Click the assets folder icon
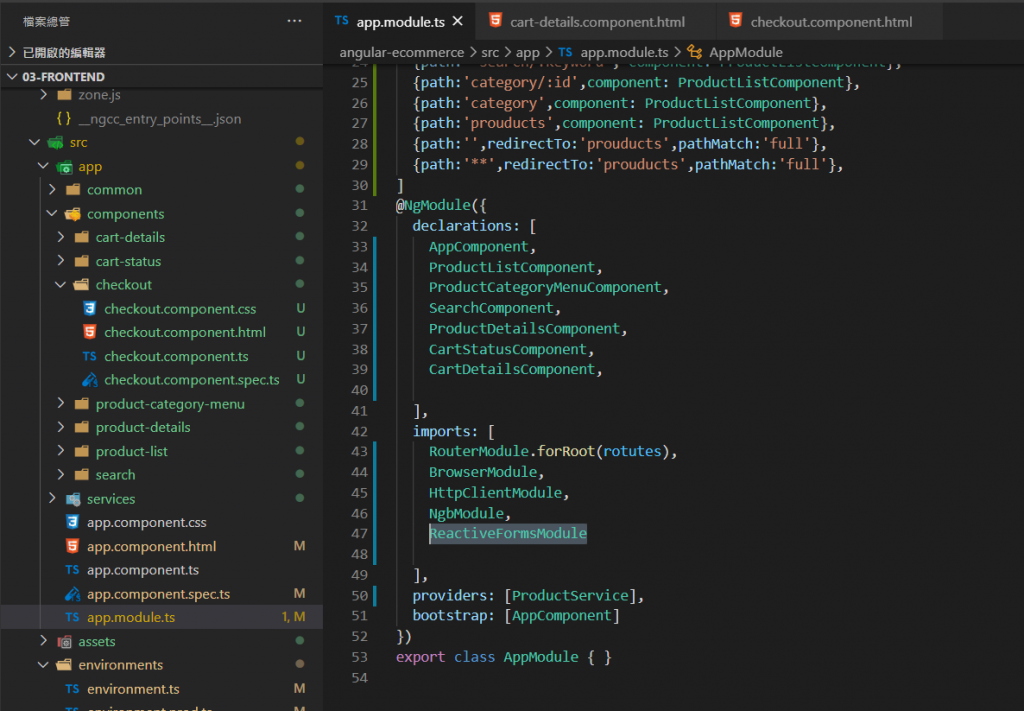1024x711 pixels. tap(64, 642)
